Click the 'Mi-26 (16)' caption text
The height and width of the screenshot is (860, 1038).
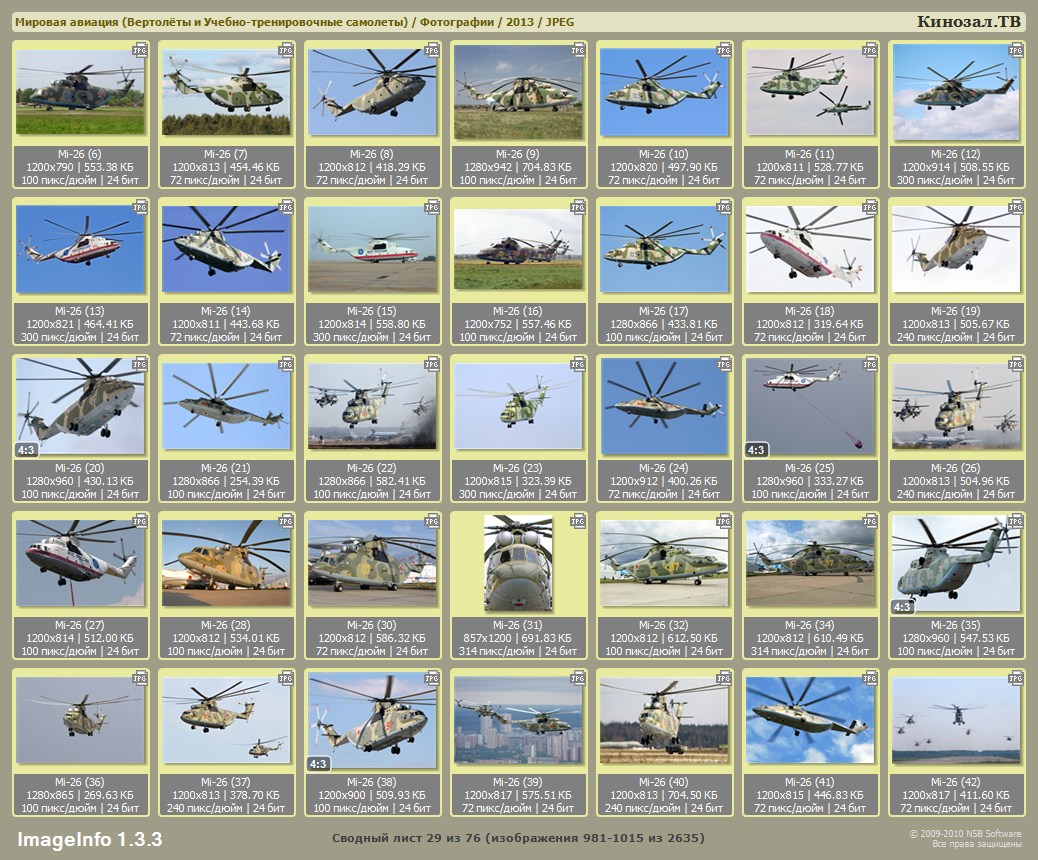pyautogui.click(x=518, y=311)
